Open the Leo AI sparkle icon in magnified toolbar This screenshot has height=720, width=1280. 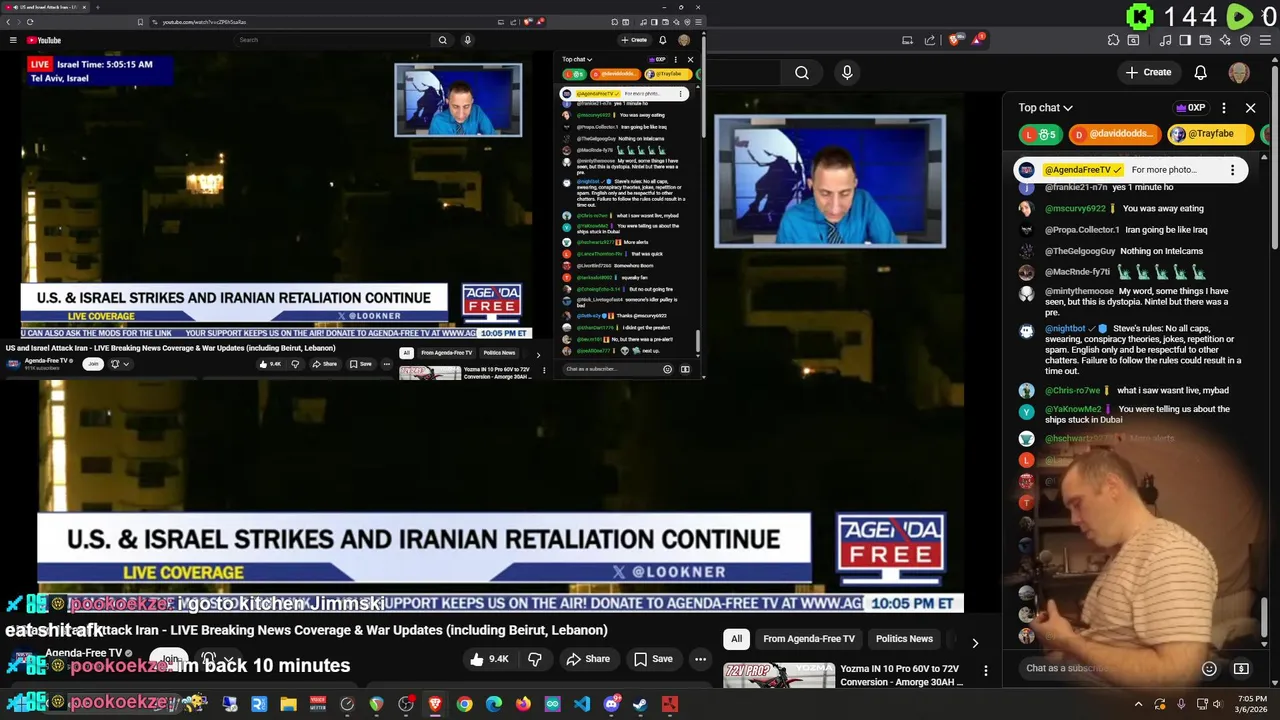click(1225, 40)
